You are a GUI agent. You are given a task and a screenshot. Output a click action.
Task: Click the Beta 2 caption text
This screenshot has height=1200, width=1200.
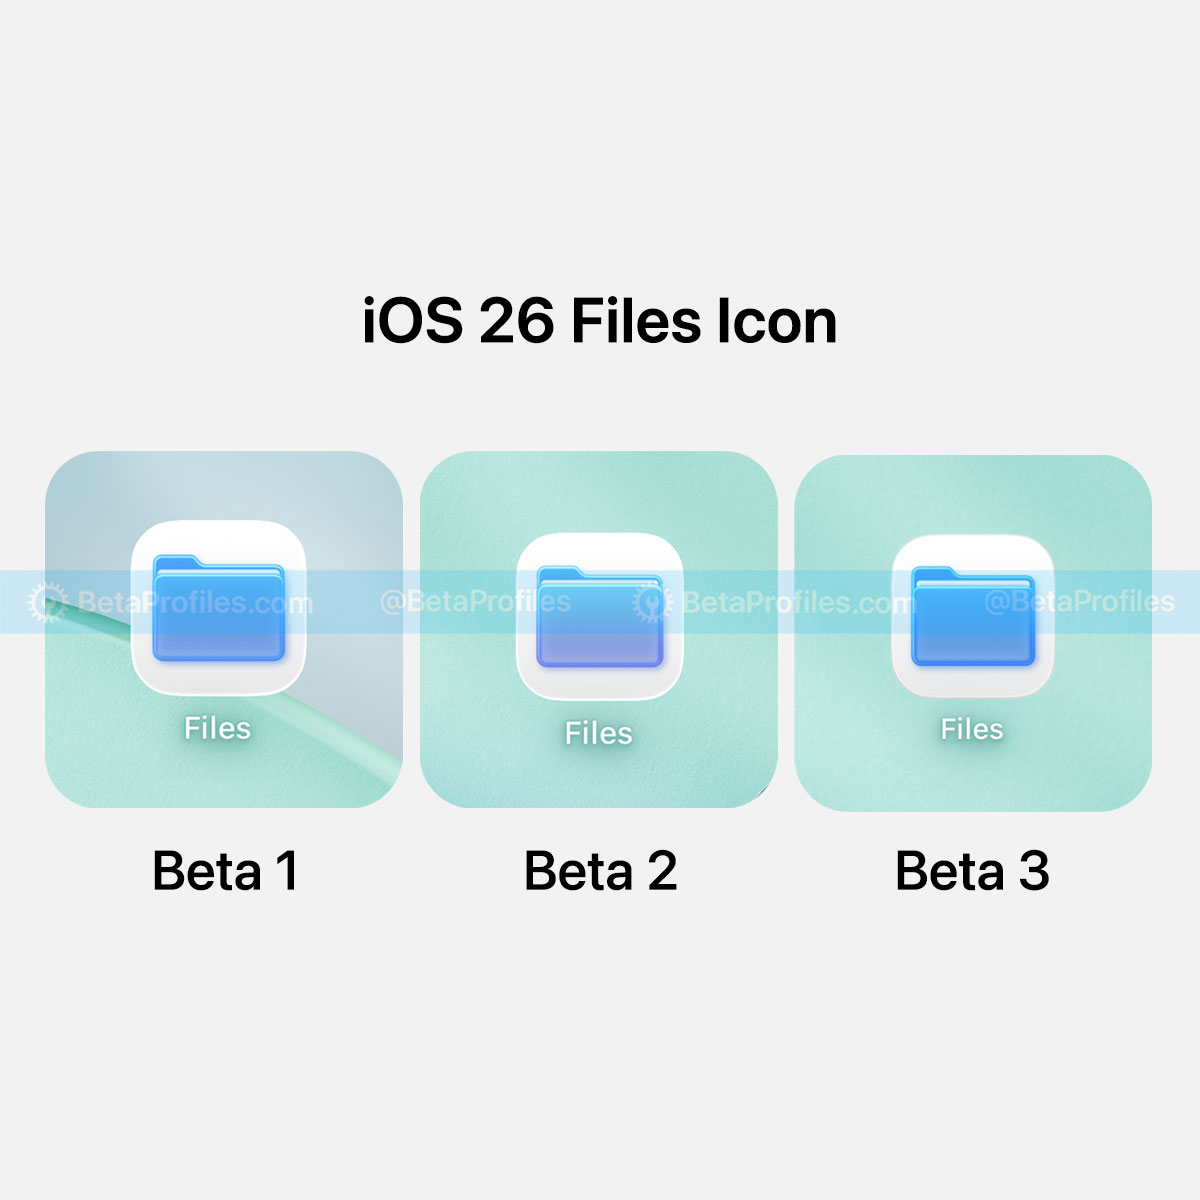(x=600, y=871)
